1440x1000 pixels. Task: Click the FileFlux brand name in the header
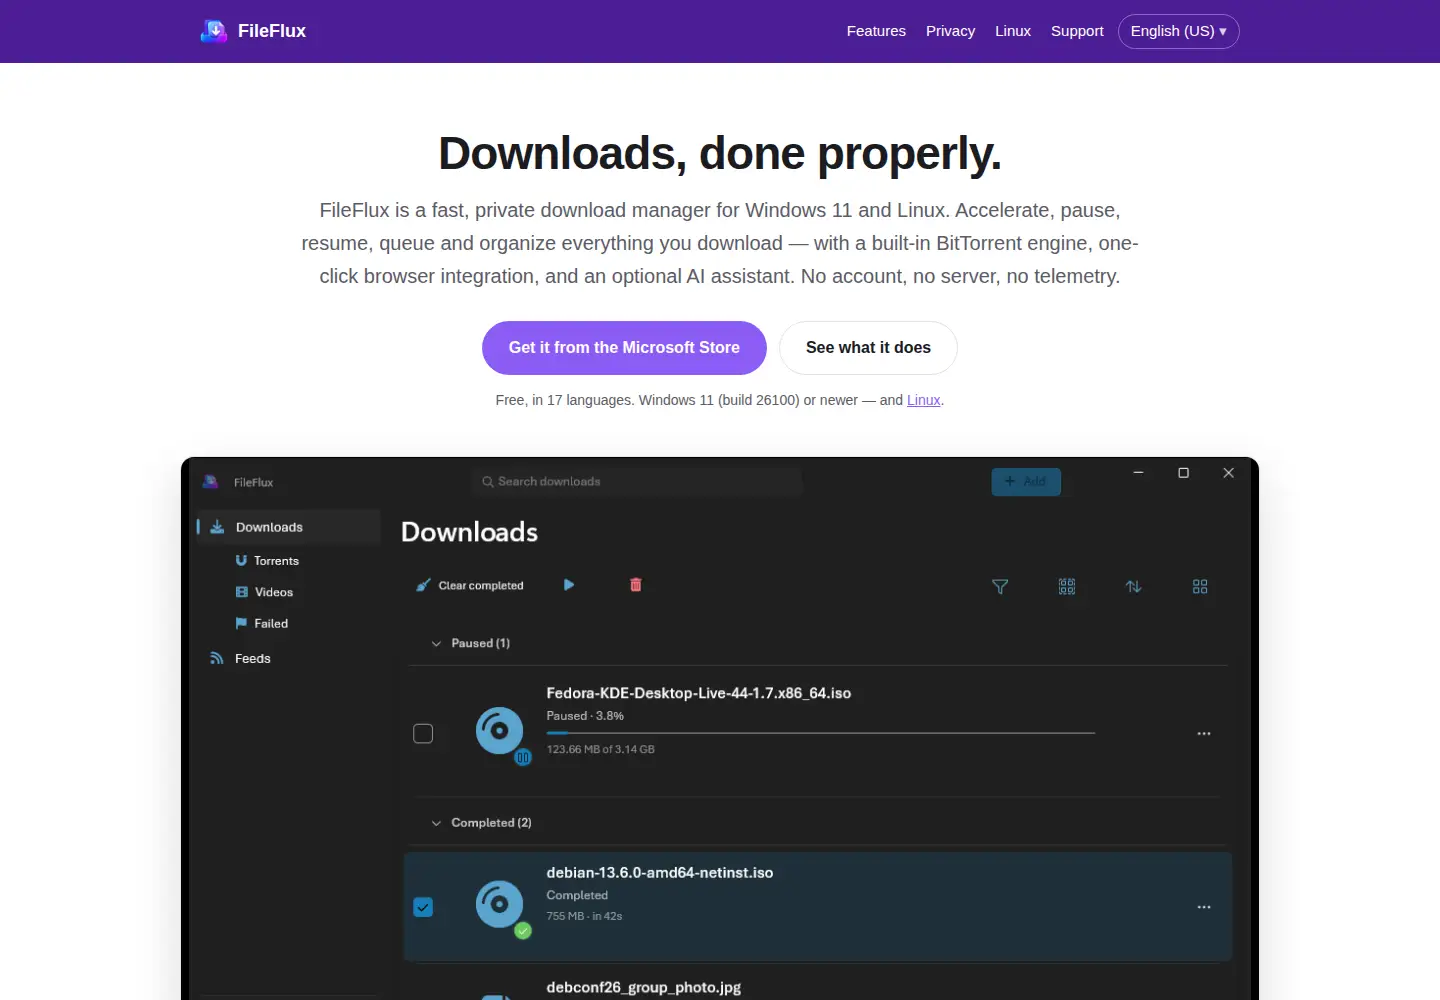pos(272,31)
